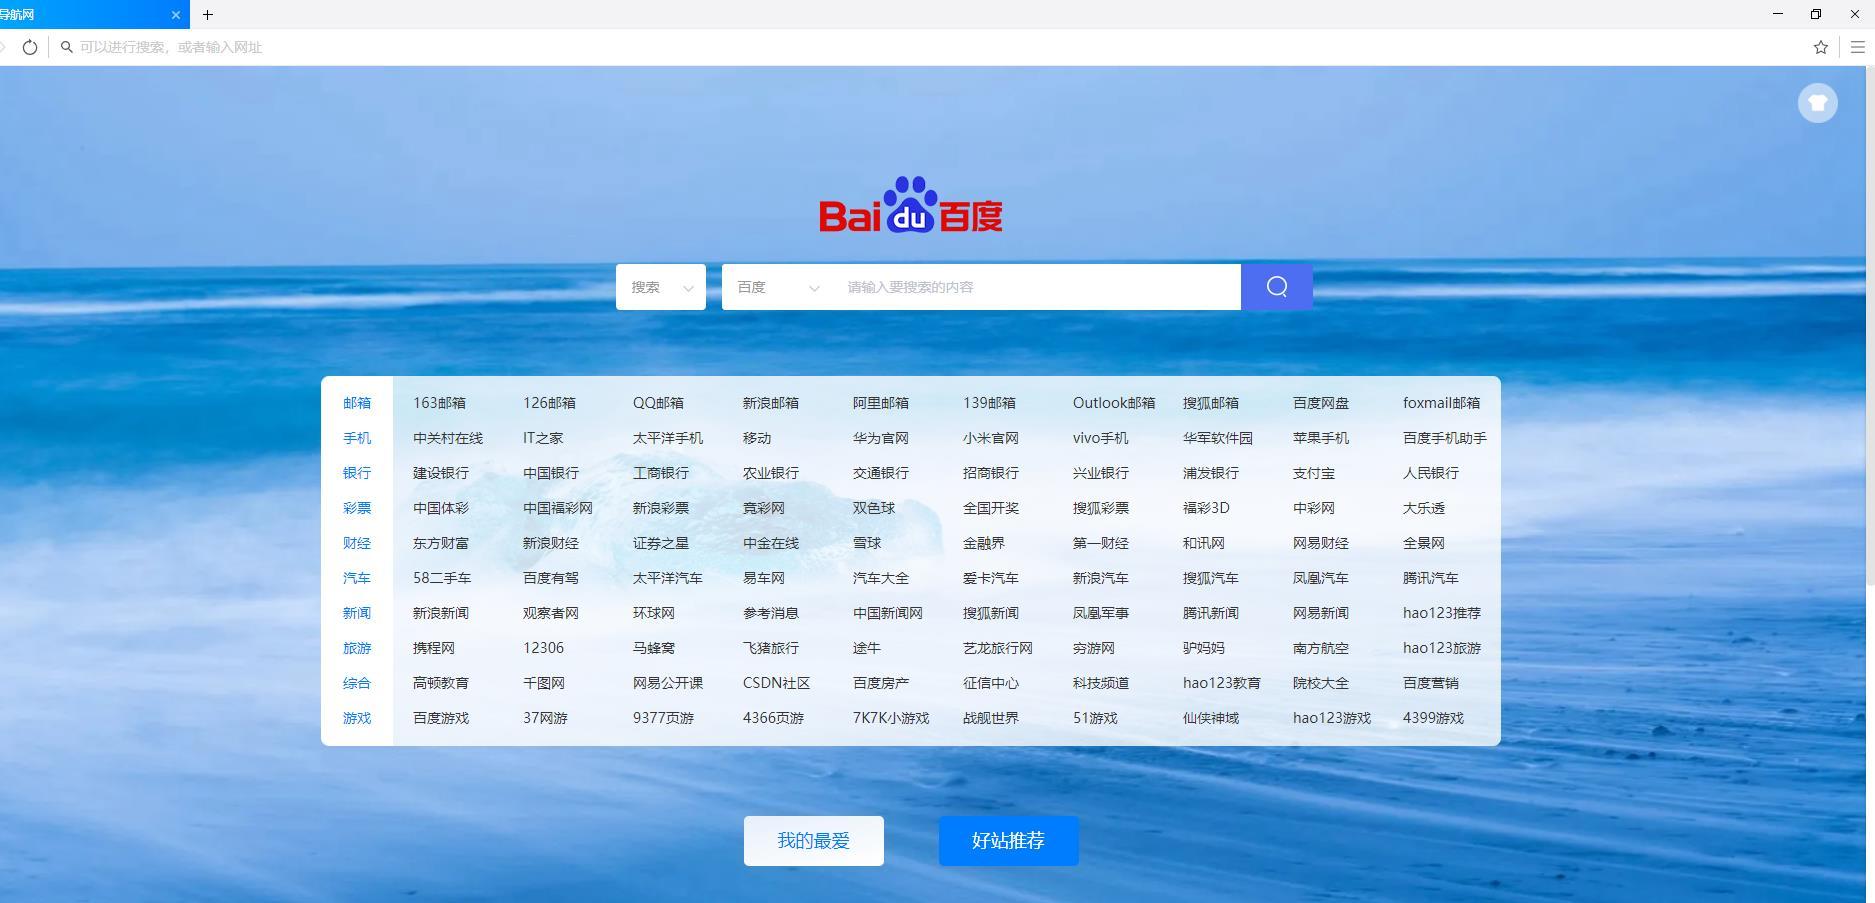Open the 网易公开课 link
The image size is (1875, 903).
pyautogui.click(x=668, y=683)
